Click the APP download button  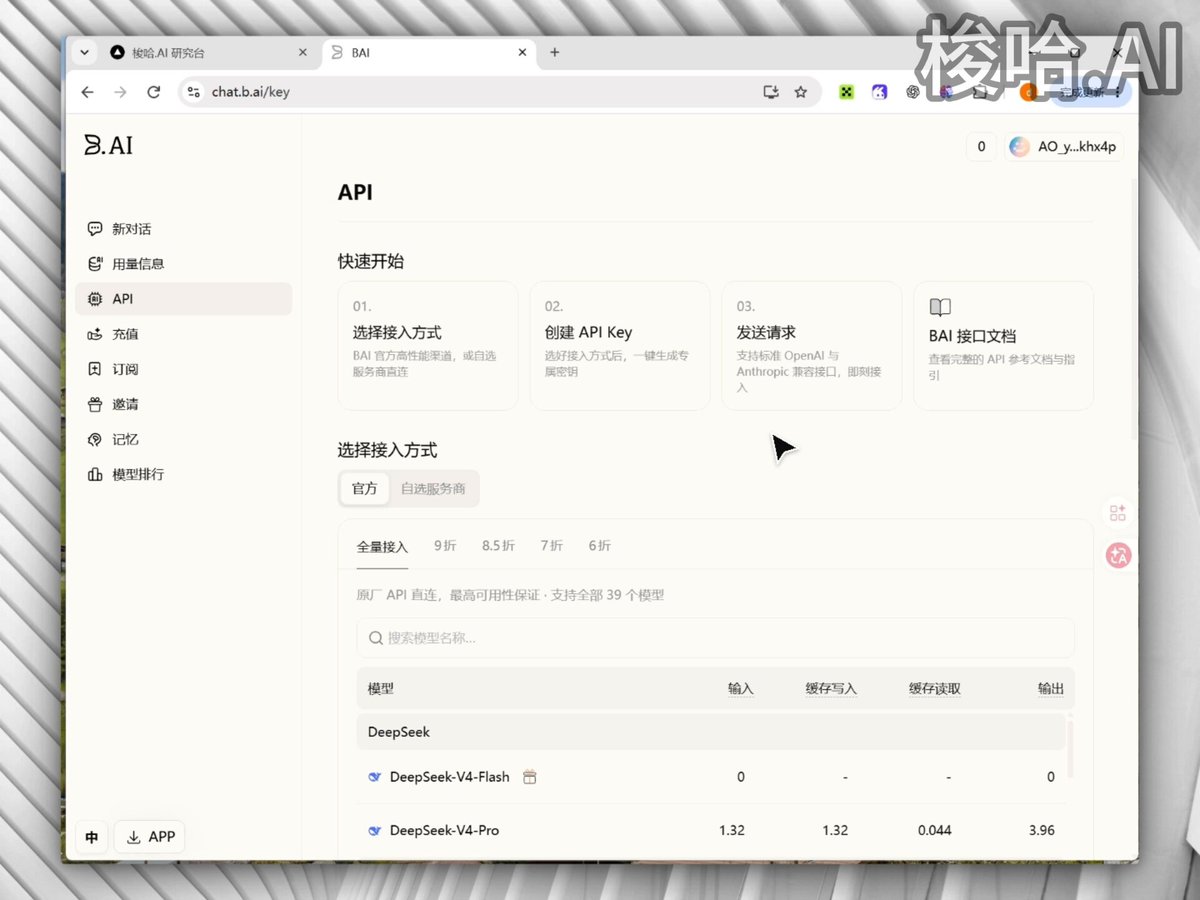(x=150, y=837)
